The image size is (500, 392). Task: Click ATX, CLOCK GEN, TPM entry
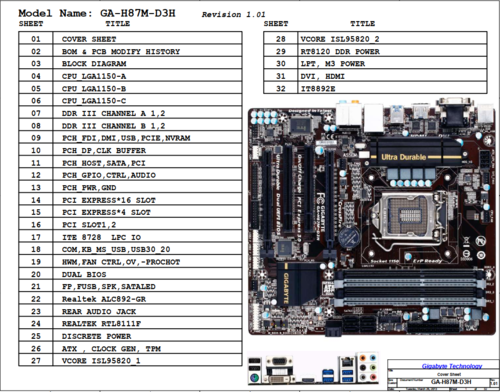(x=111, y=349)
